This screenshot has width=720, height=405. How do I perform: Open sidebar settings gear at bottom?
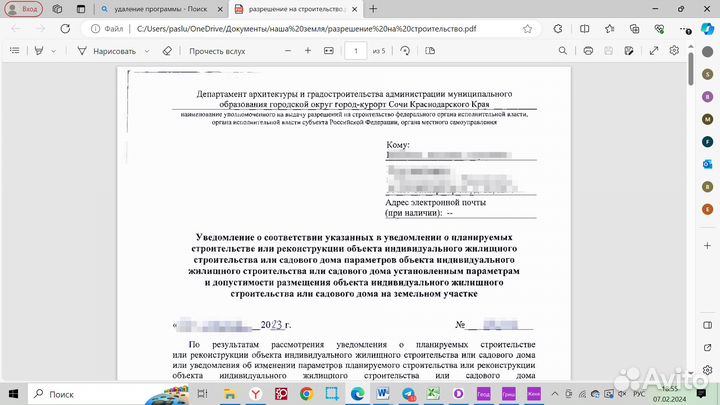(708, 370)
